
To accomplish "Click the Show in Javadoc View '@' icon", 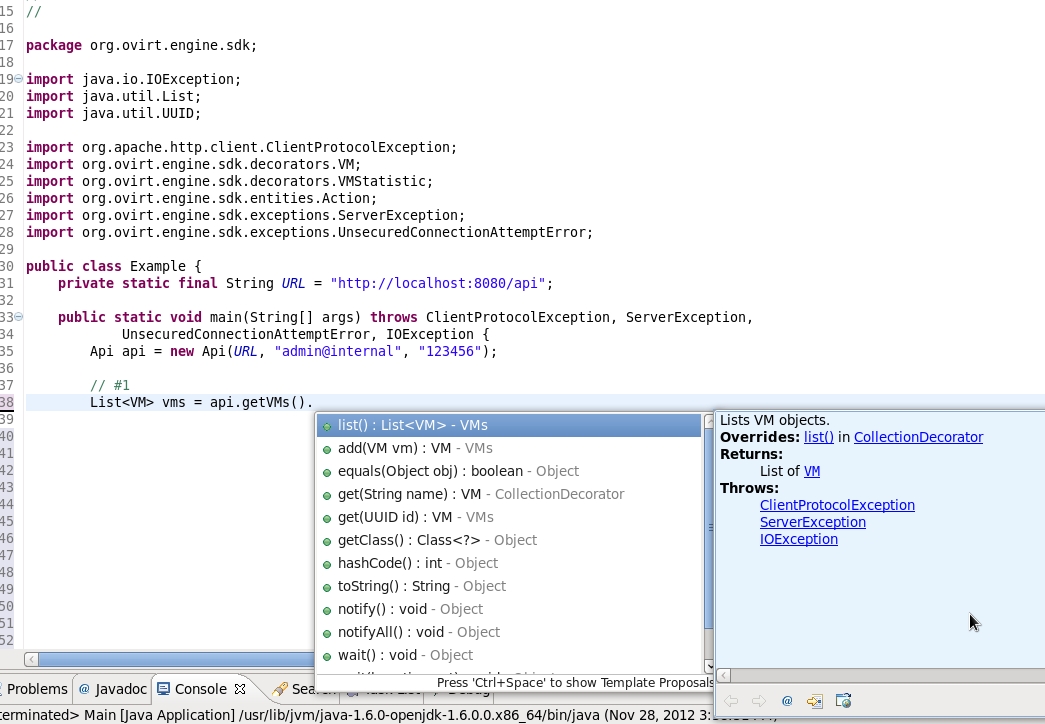I will [787, 701].
